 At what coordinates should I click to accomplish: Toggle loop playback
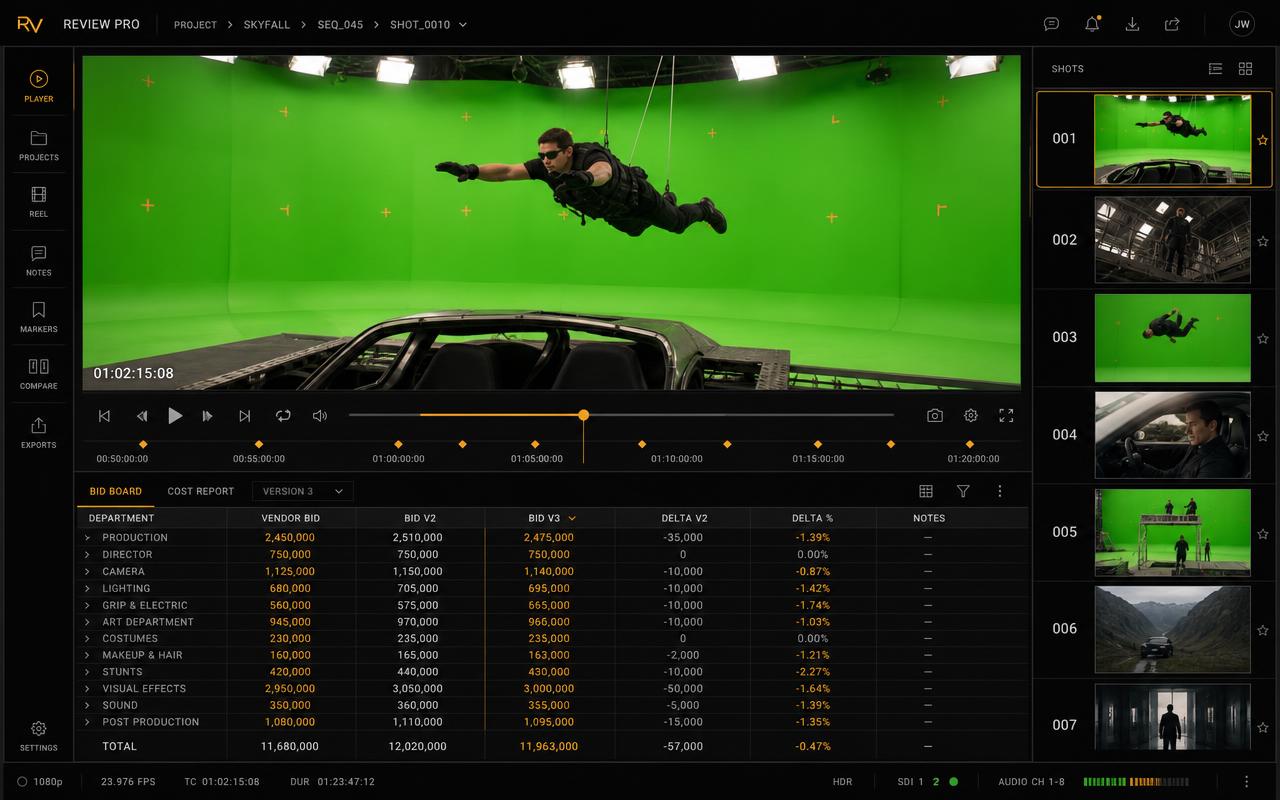[283, 416]
